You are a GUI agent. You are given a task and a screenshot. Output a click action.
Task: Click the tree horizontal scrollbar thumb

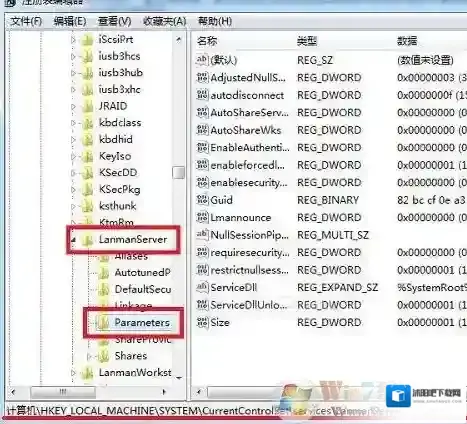pyautogui.click(x=63, y=392)
